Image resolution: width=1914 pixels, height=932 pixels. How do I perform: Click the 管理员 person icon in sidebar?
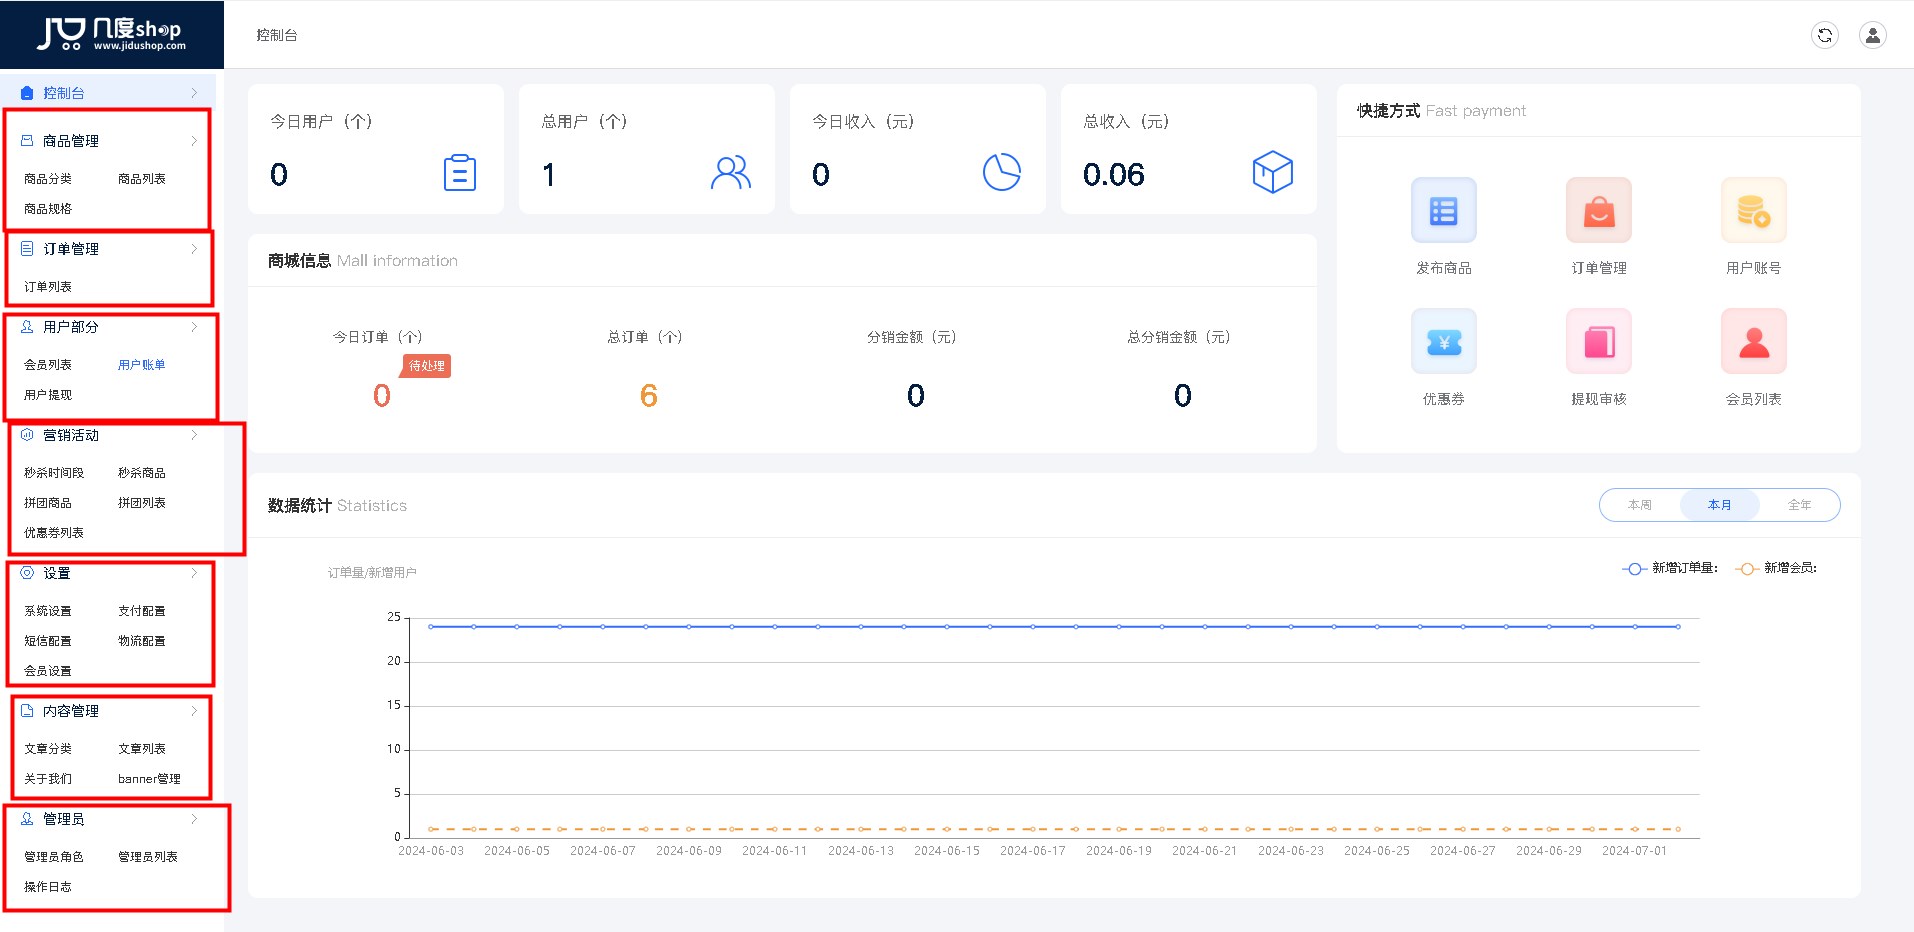[x=27, y=819]
